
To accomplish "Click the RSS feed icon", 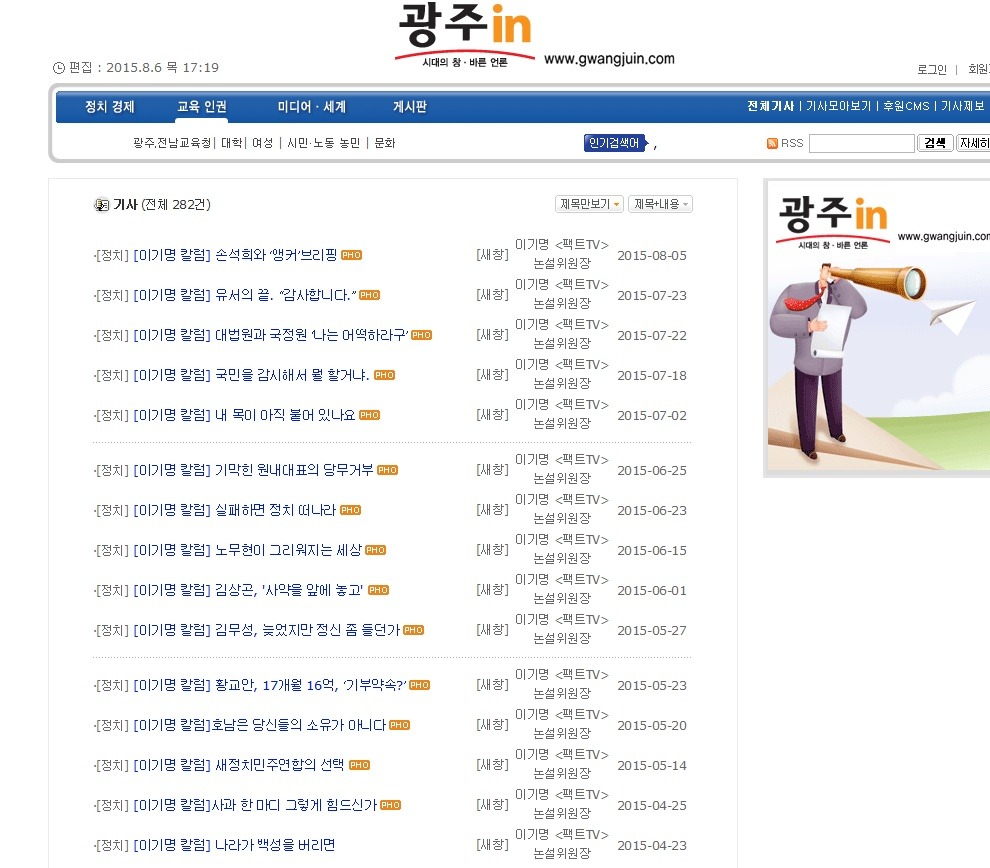I will 772,144.
